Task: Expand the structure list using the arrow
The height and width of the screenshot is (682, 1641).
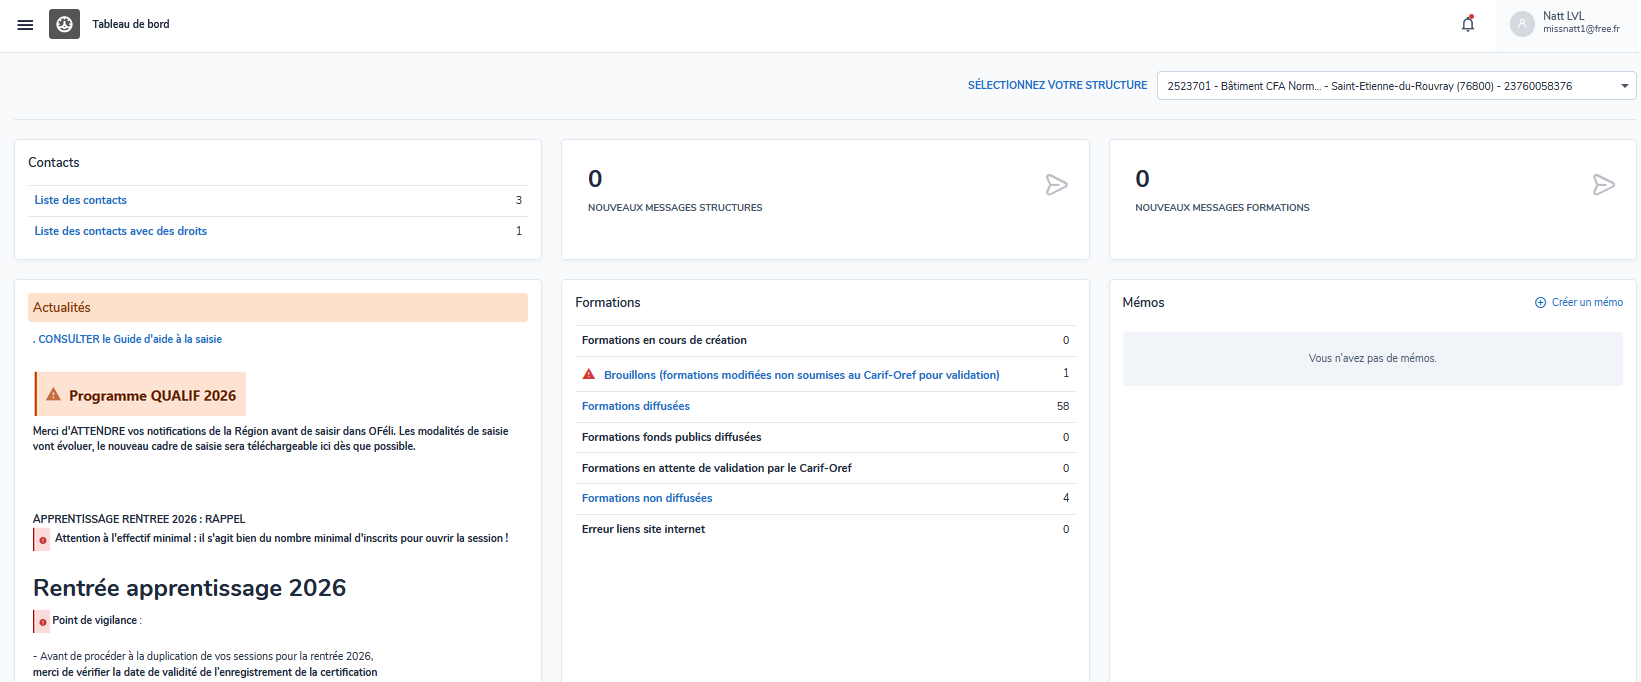Action: click(x=1625, y=86)
